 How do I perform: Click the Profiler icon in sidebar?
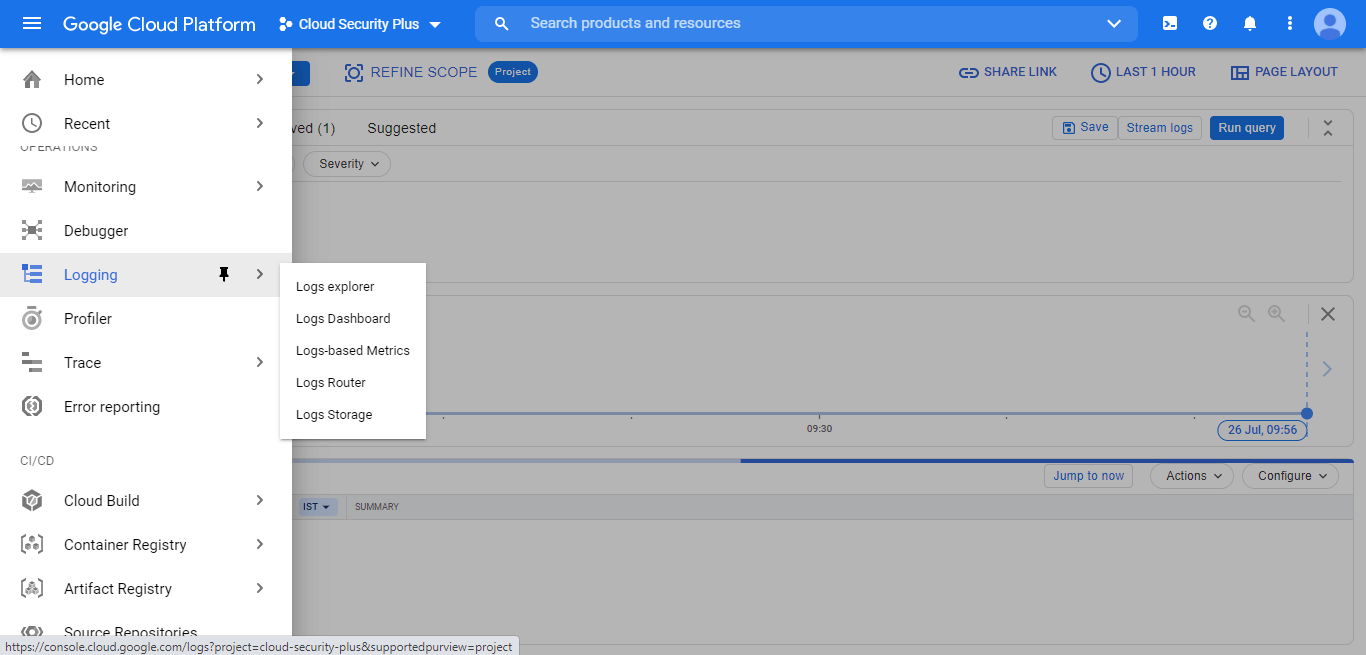tap(32, 319)
